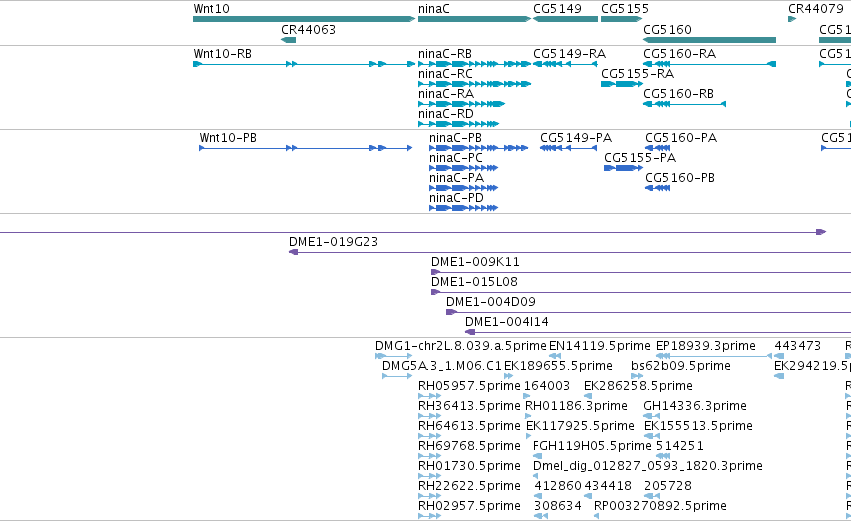The image size is (851, 521).
Task: Select the 514251 feature
Action: (663, 456)
